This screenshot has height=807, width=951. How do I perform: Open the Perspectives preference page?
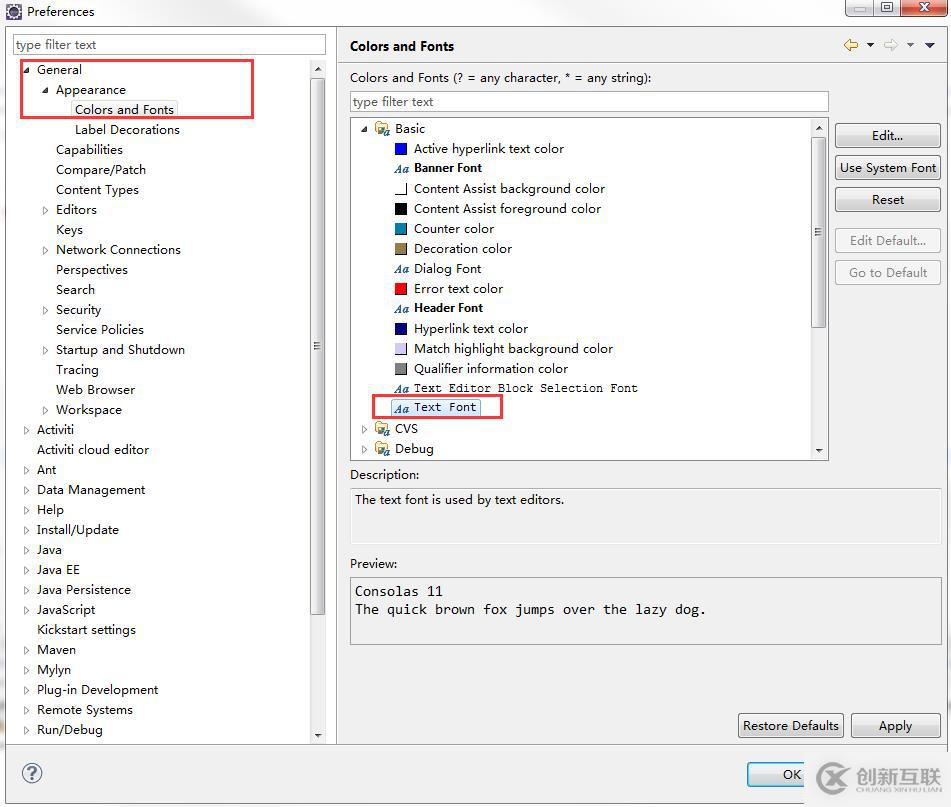[92, 270]
